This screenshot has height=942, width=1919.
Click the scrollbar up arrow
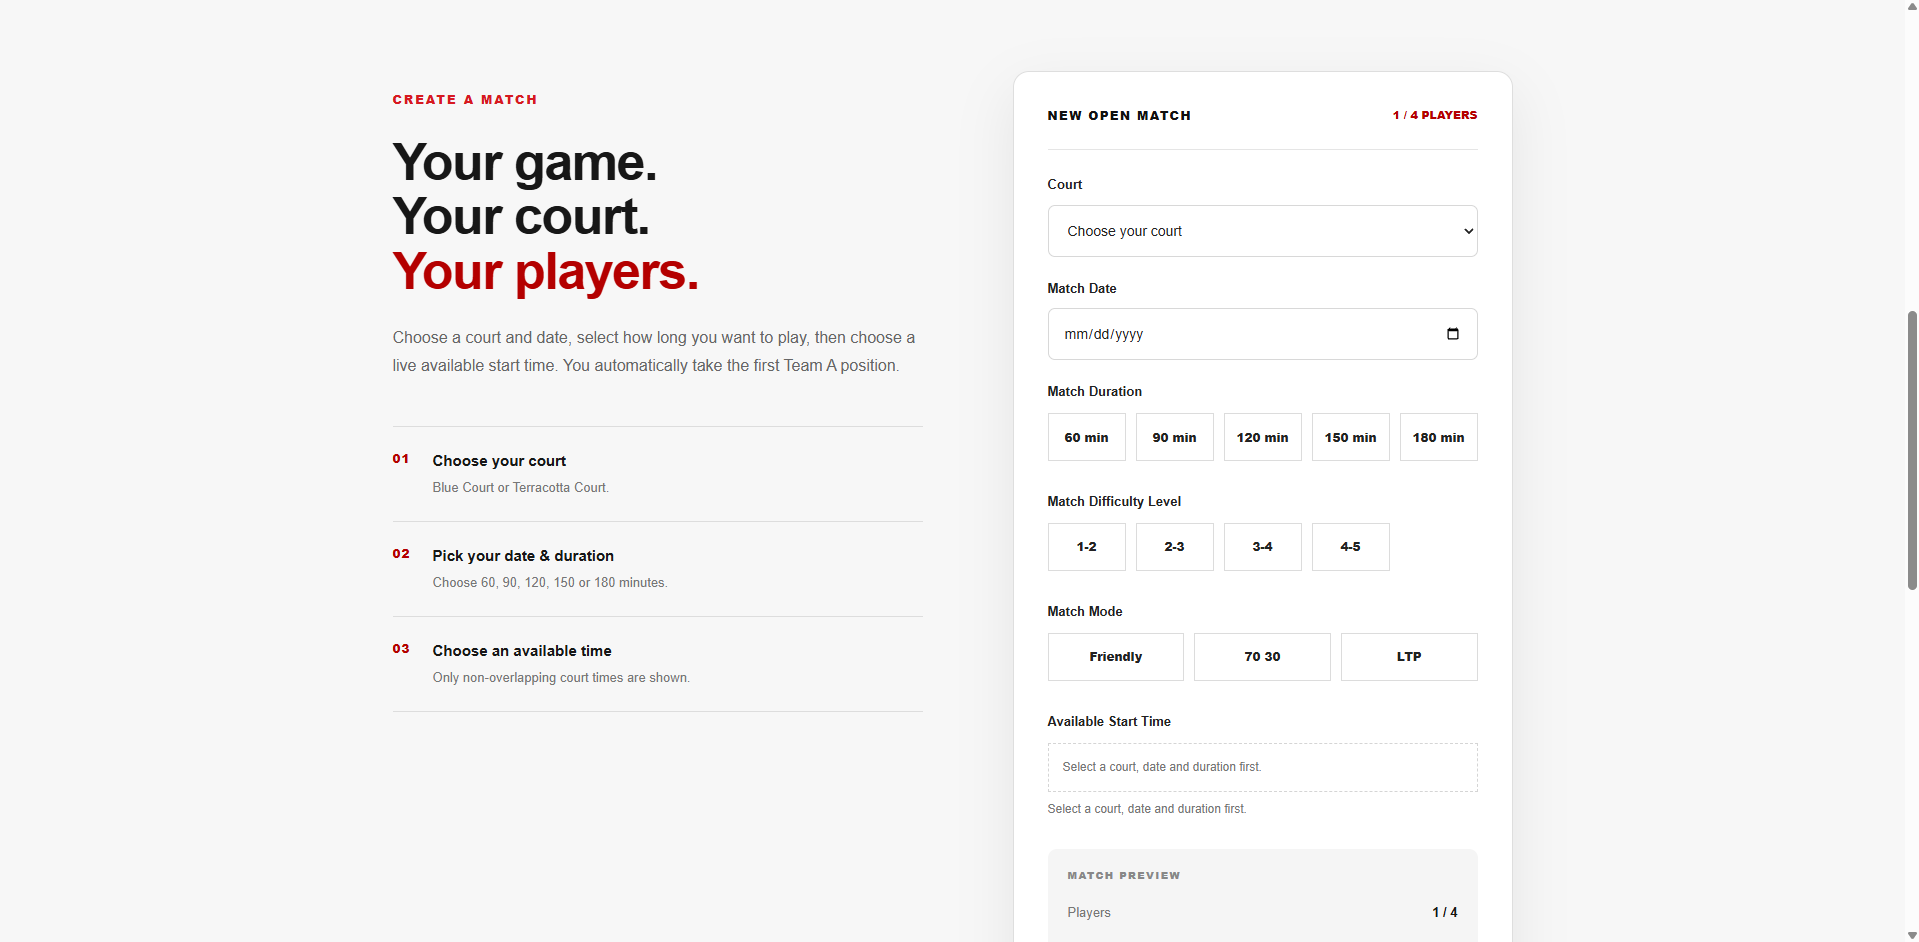(1912, 6)
